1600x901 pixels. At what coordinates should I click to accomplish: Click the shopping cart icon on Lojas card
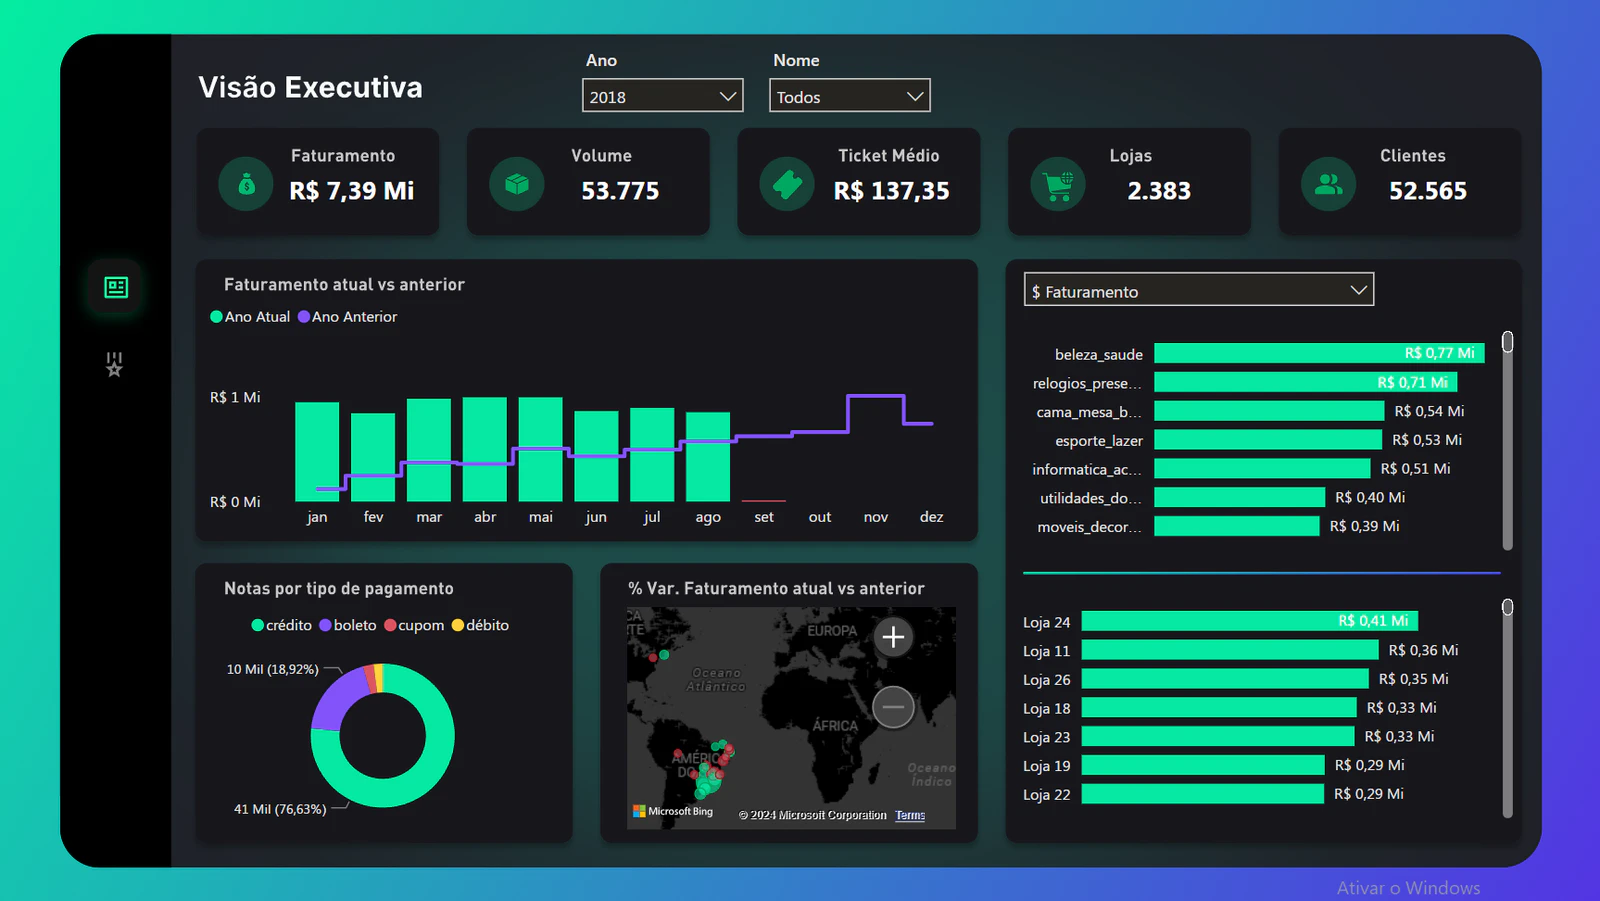tap(1058, 184)
